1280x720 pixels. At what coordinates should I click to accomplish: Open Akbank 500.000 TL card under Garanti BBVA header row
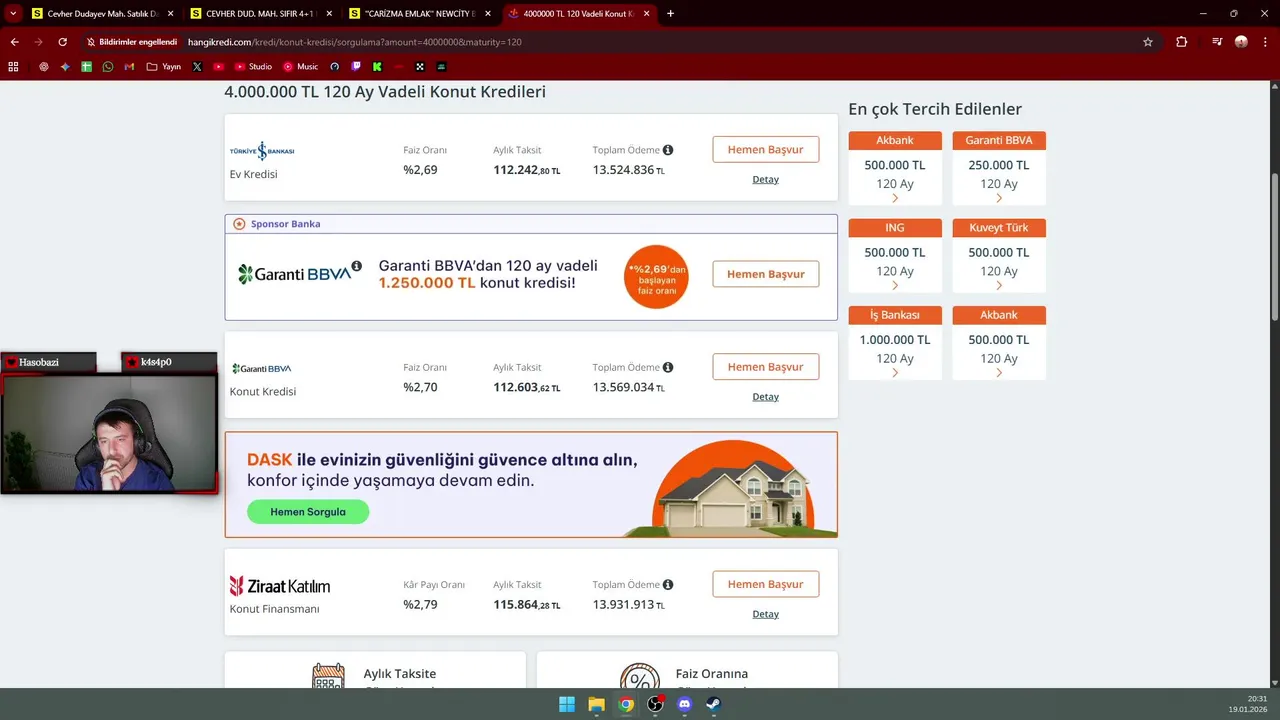[895, 168]
